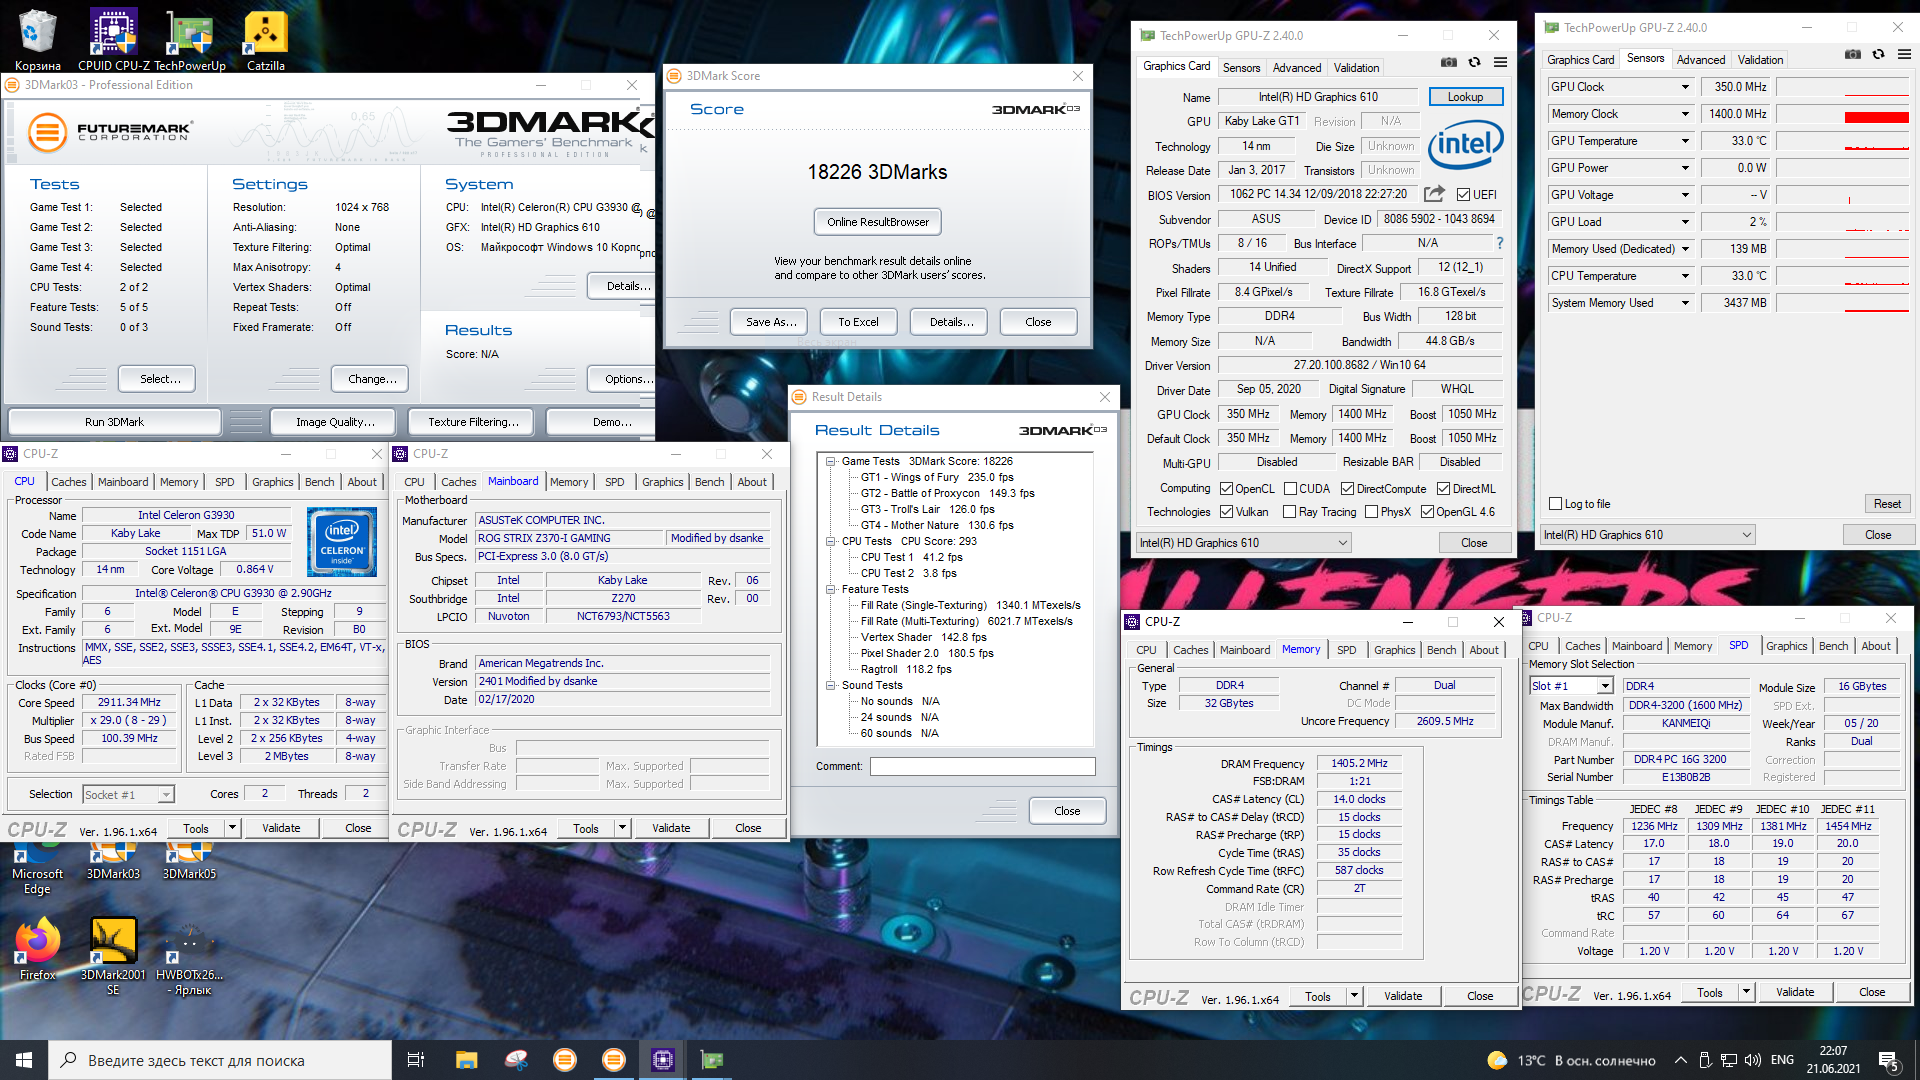1920x1080 pixels.
Task: Open the About tab in CPU-Z SPD window
Action: coord(1875,646)
